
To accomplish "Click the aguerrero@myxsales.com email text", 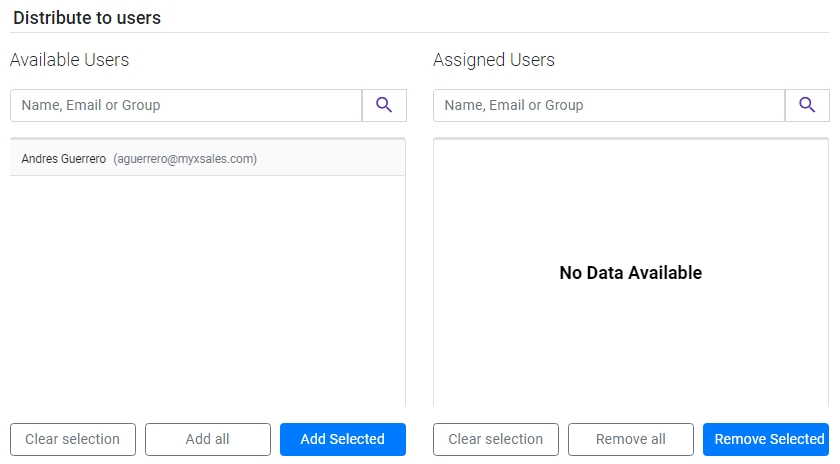I will coord(185,159).
